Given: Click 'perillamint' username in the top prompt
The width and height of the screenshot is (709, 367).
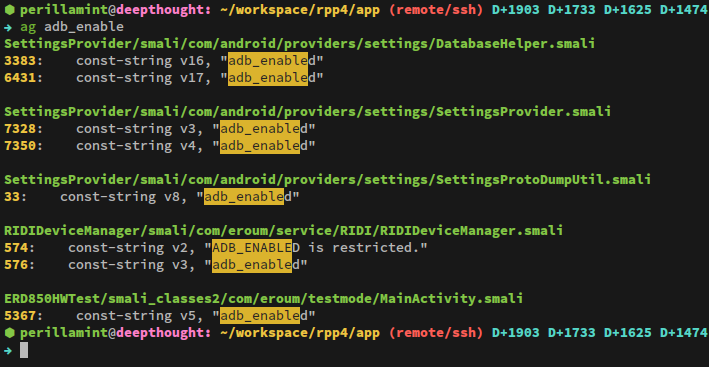Looking at the screenshot, I should 64,10.
